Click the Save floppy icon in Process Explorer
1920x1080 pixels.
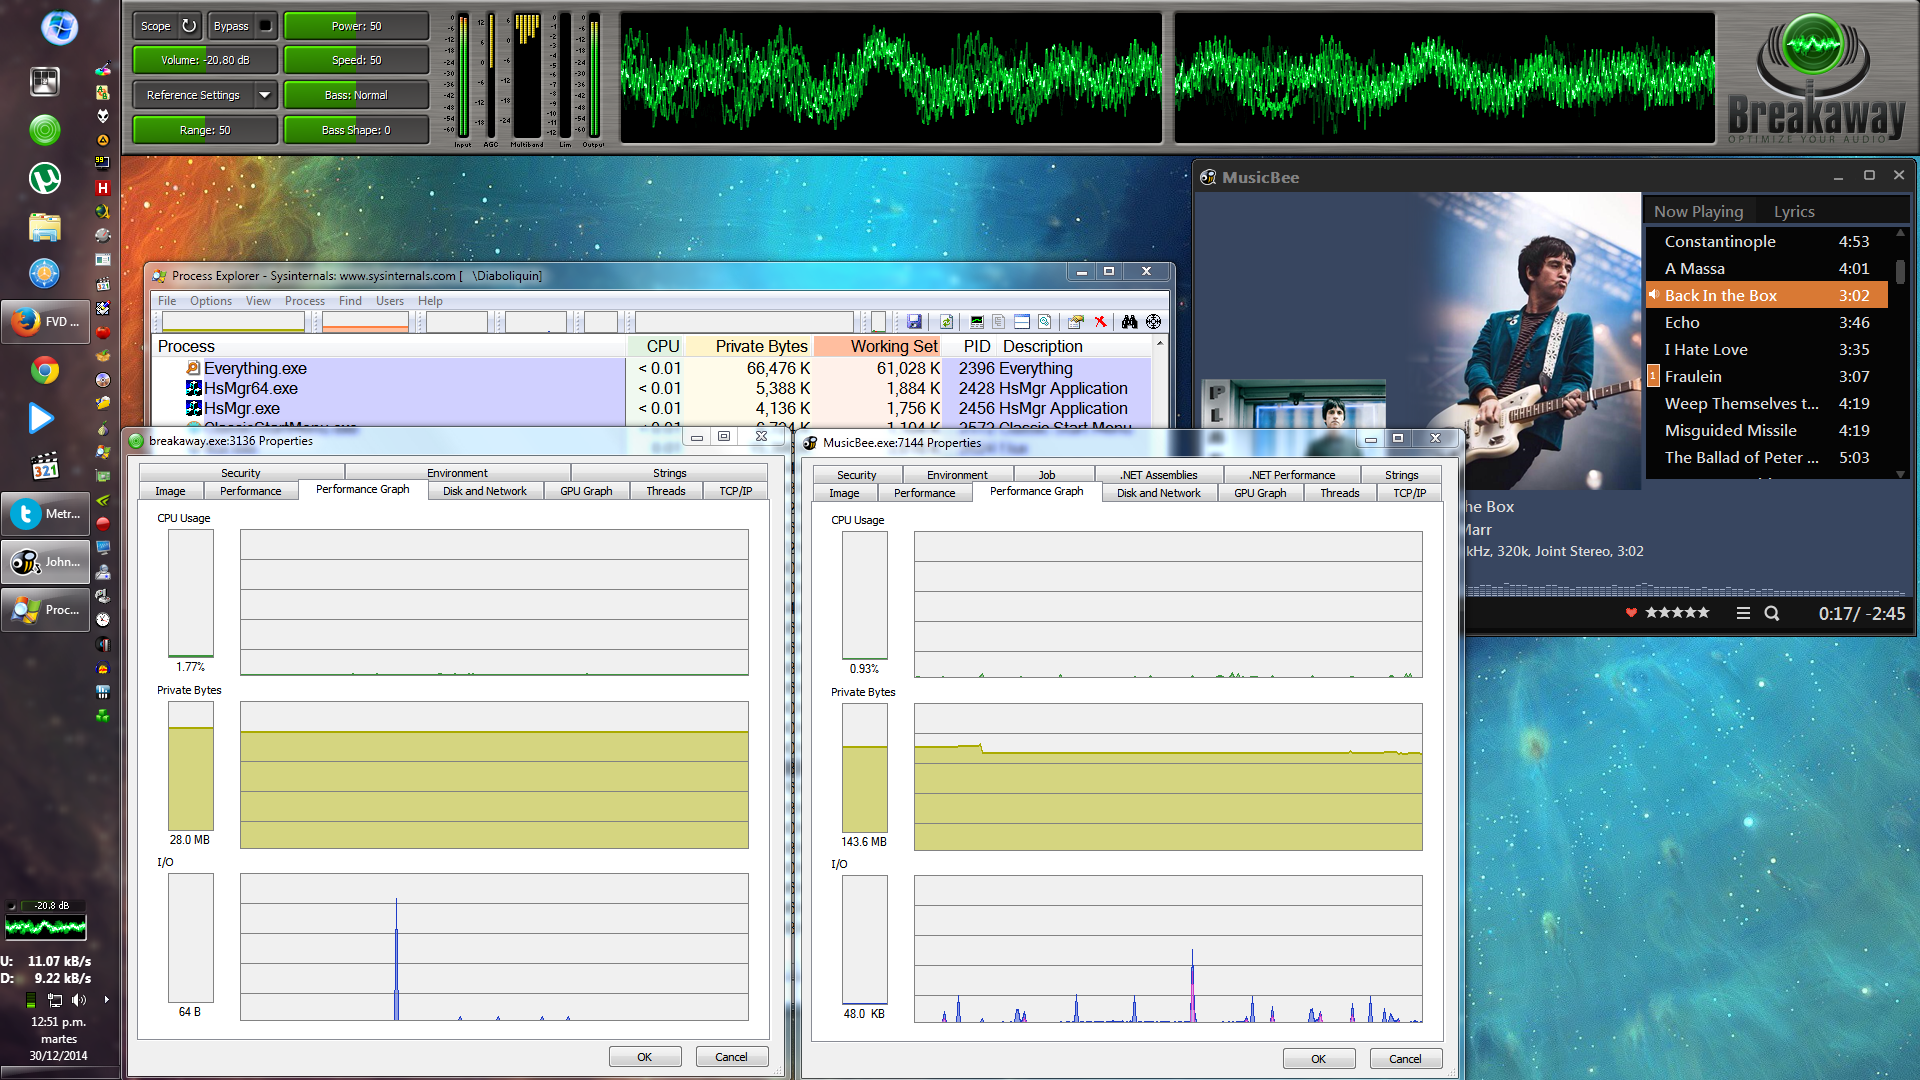pyautogui.click(x=914, y=322)
